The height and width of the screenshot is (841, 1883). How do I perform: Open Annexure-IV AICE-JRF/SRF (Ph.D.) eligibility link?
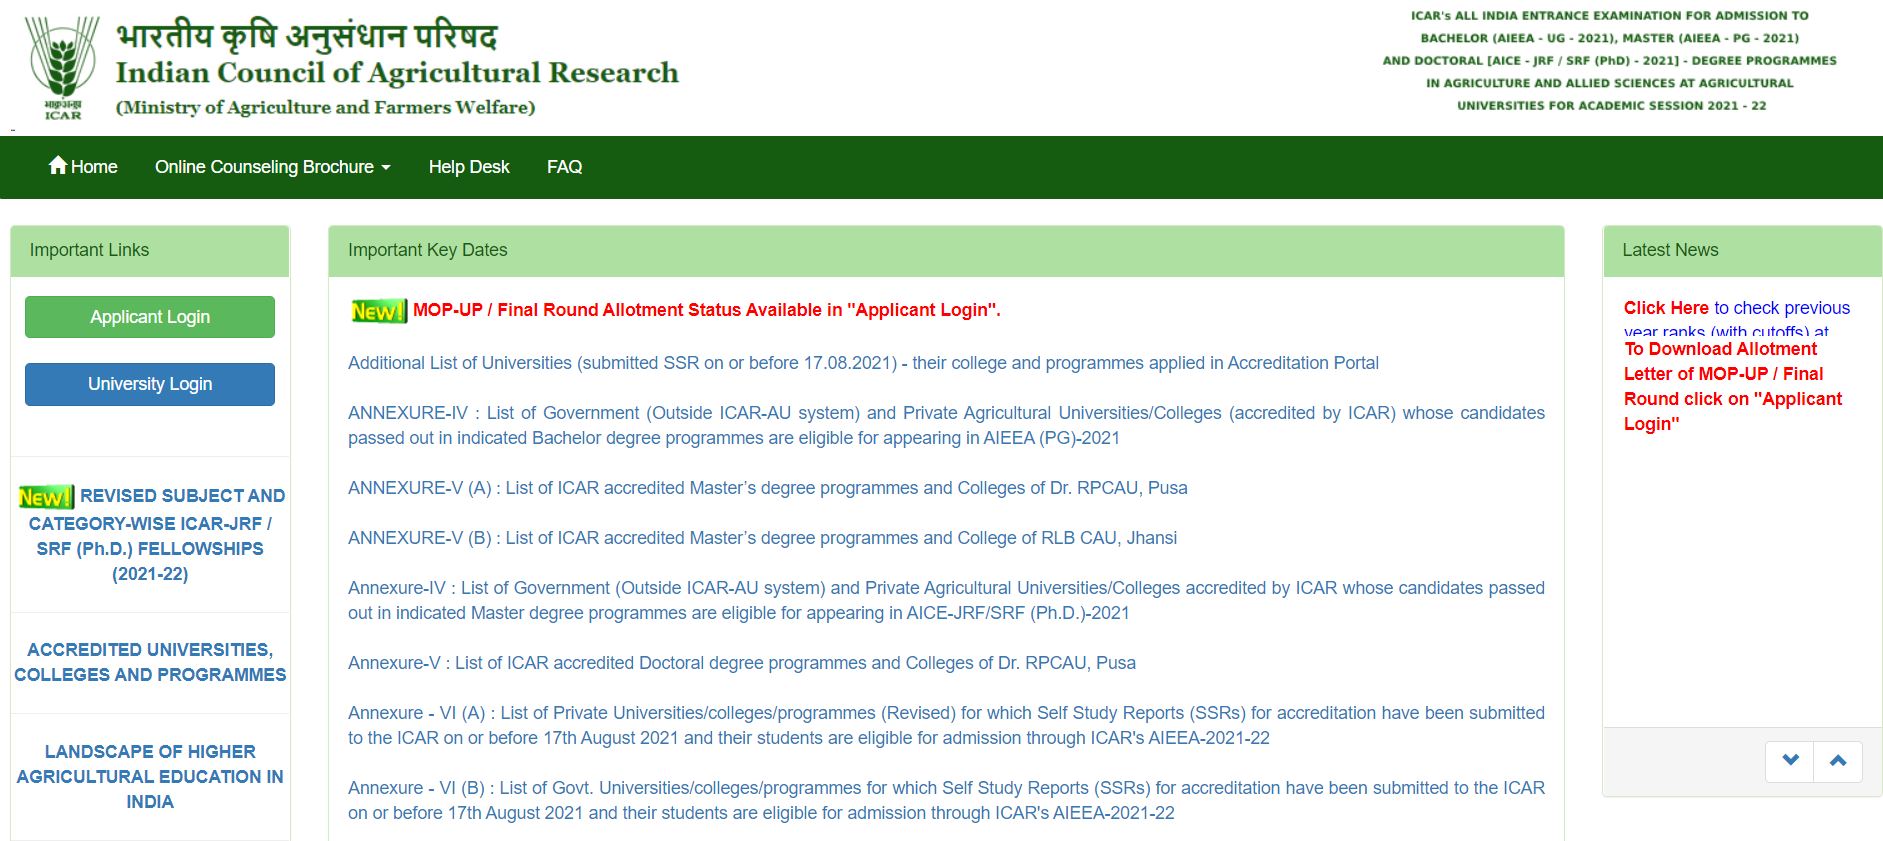click(x=946, y=600)
